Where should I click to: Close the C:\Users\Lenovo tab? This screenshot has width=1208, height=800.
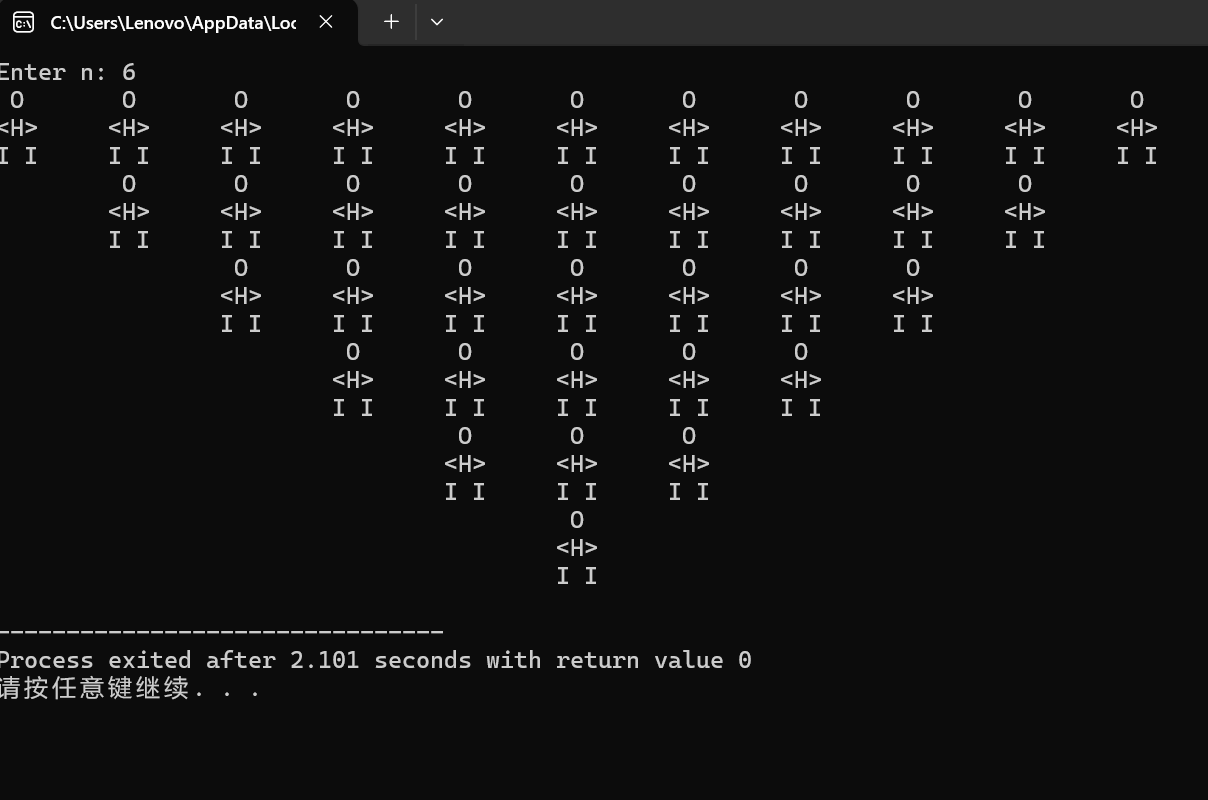click(326, 22)
